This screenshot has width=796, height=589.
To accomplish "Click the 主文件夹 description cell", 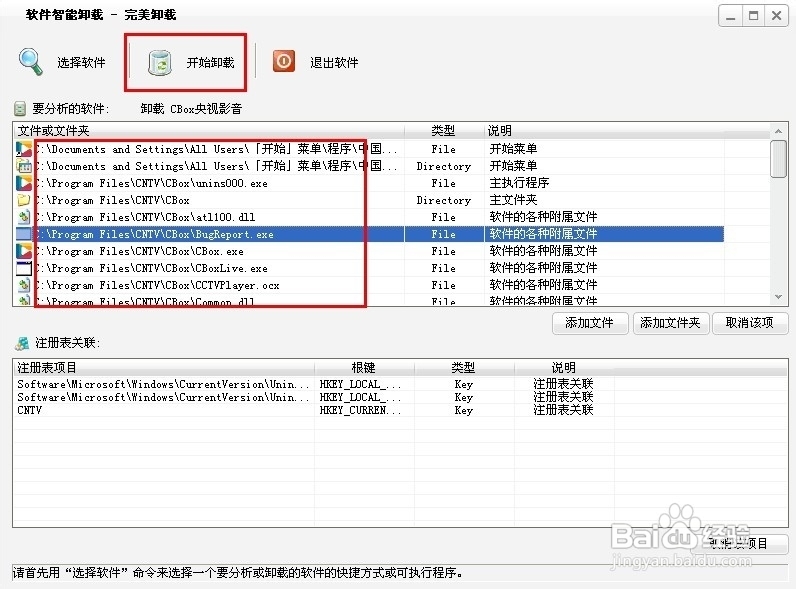I will [x=513, y=200].
